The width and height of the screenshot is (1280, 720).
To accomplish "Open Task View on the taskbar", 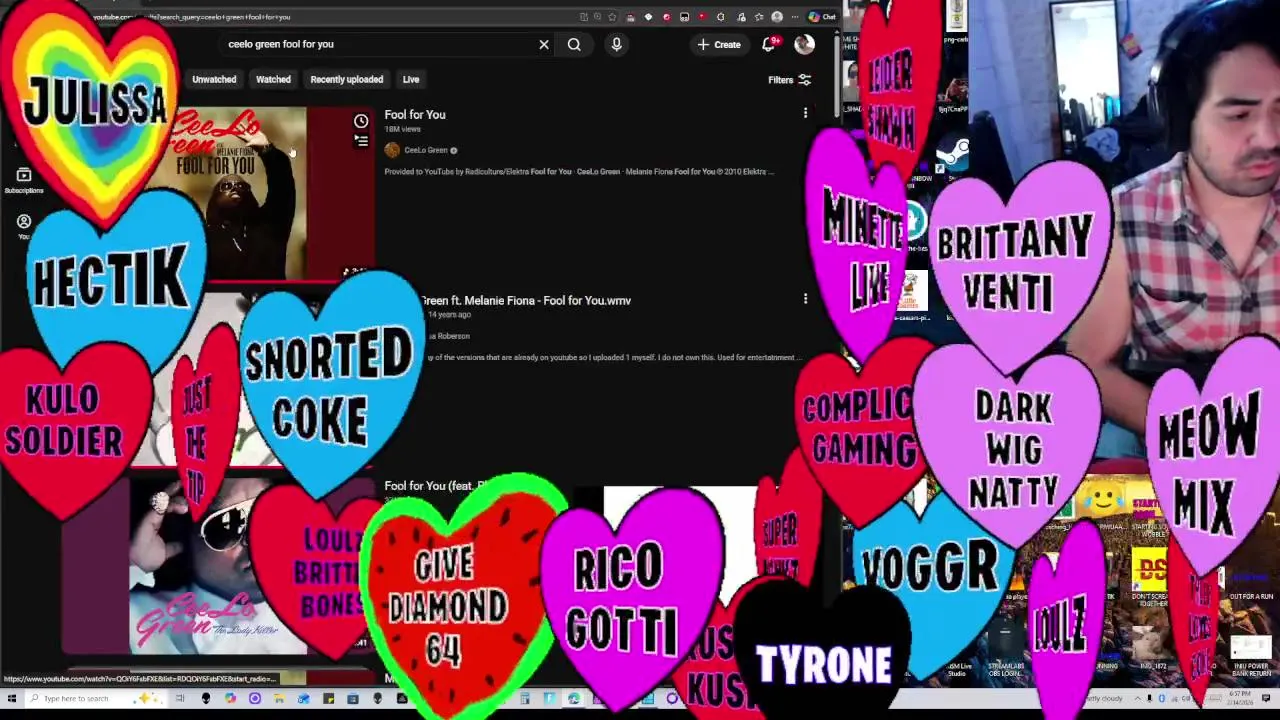I will (180, 698).
